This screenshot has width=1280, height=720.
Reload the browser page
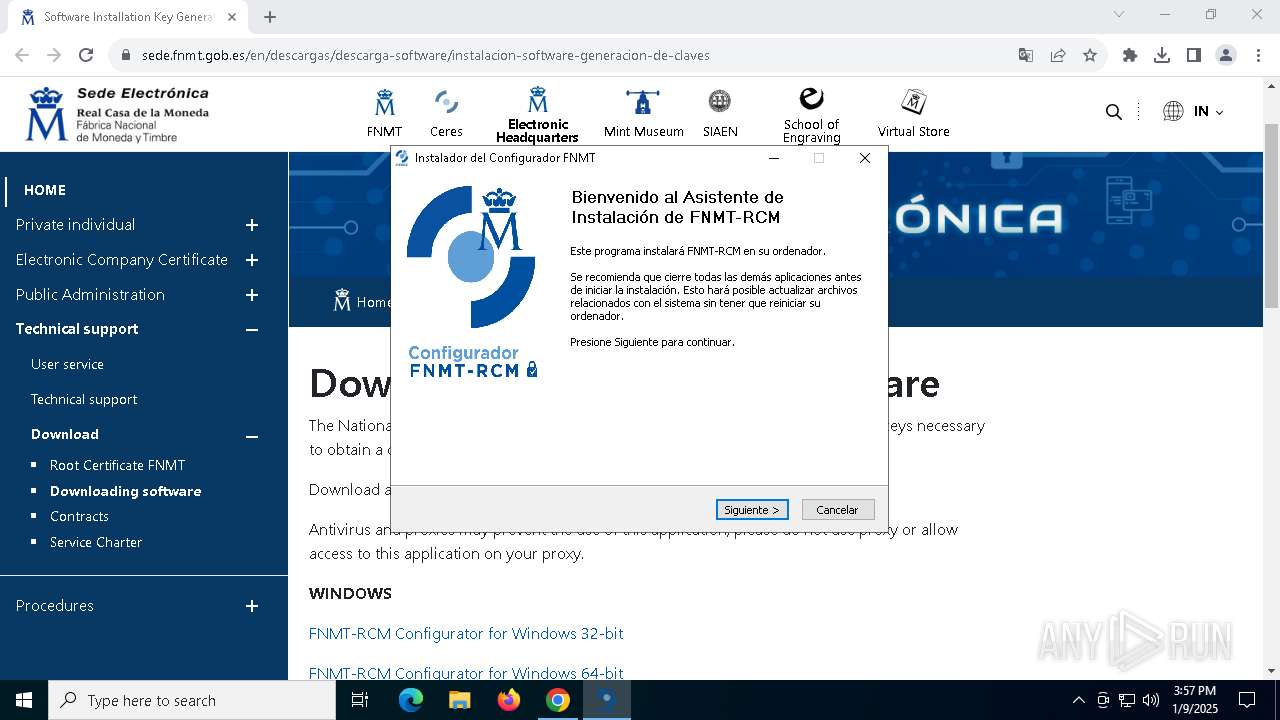(x=86, y=55)
